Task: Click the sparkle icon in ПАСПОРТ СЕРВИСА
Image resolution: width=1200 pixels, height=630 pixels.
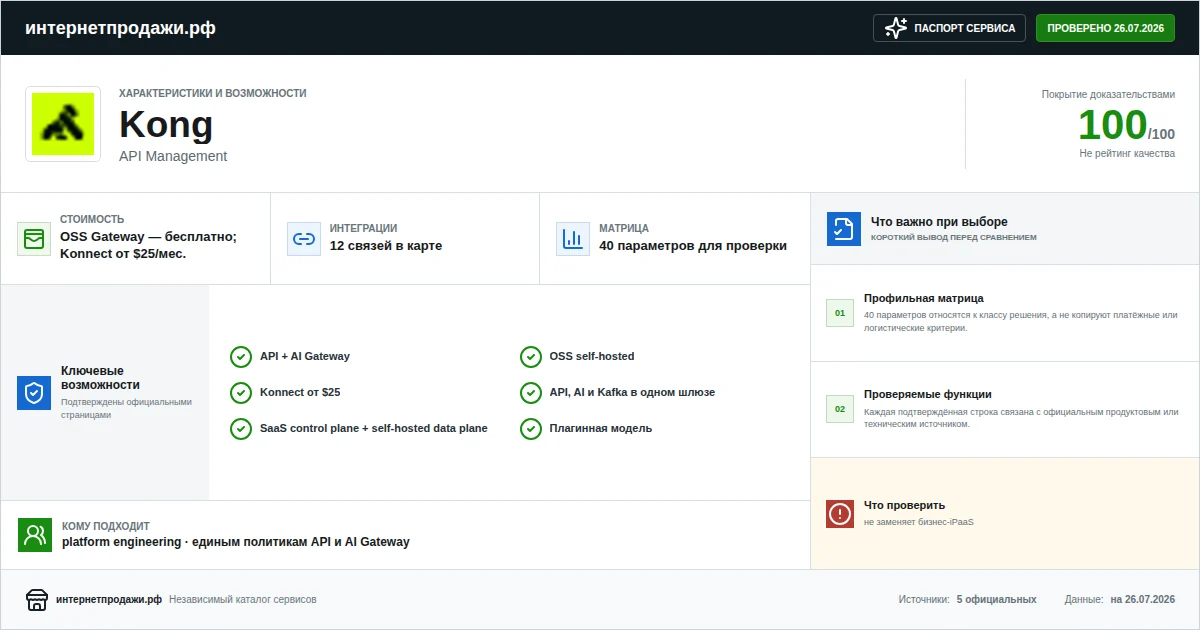Action: (896, 28)
